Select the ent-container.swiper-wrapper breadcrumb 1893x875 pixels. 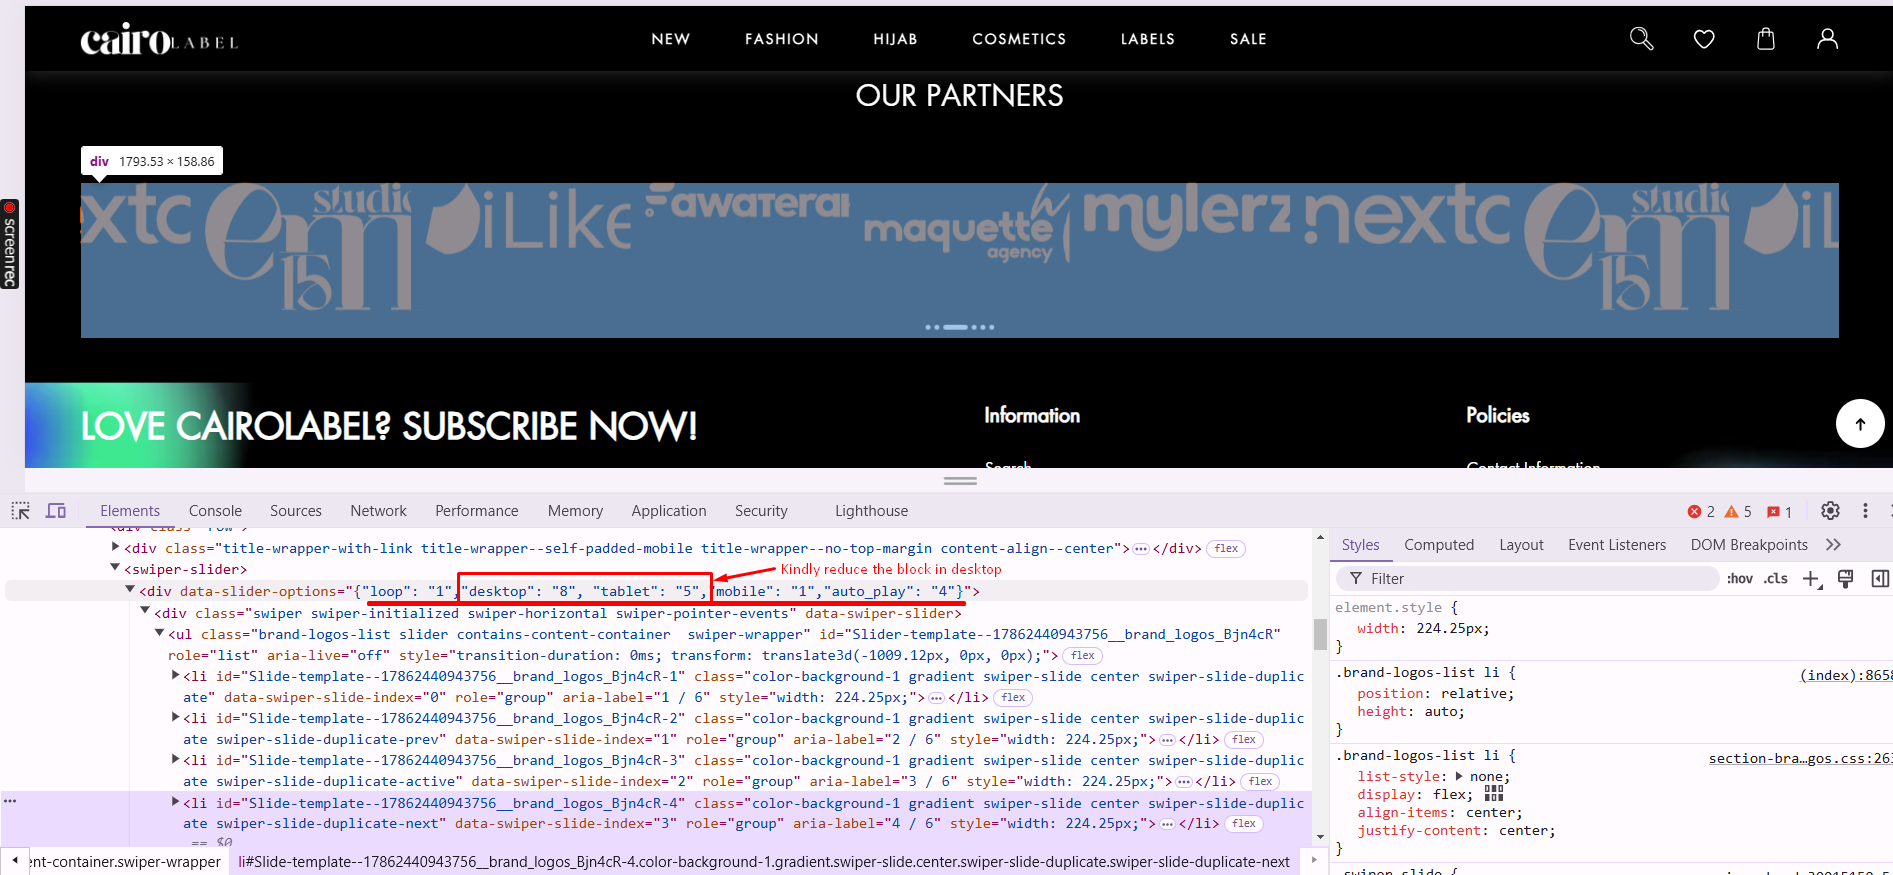[x=126, y=862]
